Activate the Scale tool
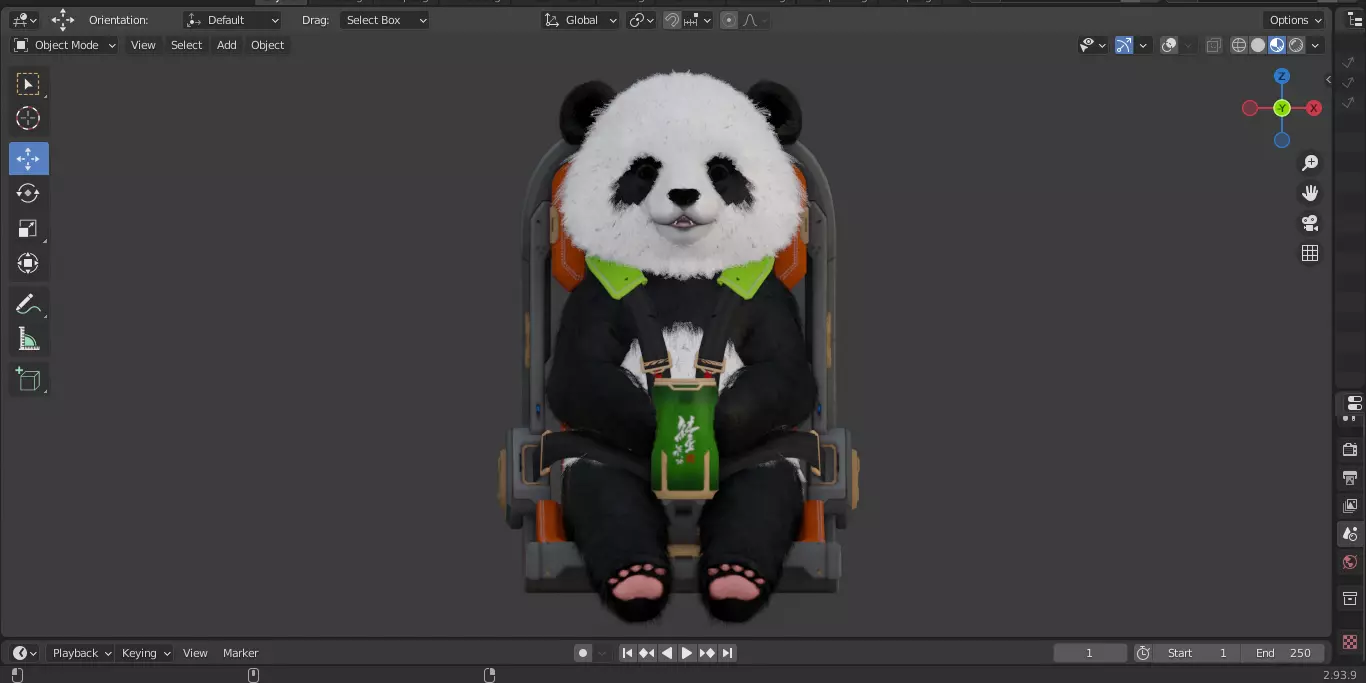Viewport: 1366px width, 683px height. [x=28, y=229]
